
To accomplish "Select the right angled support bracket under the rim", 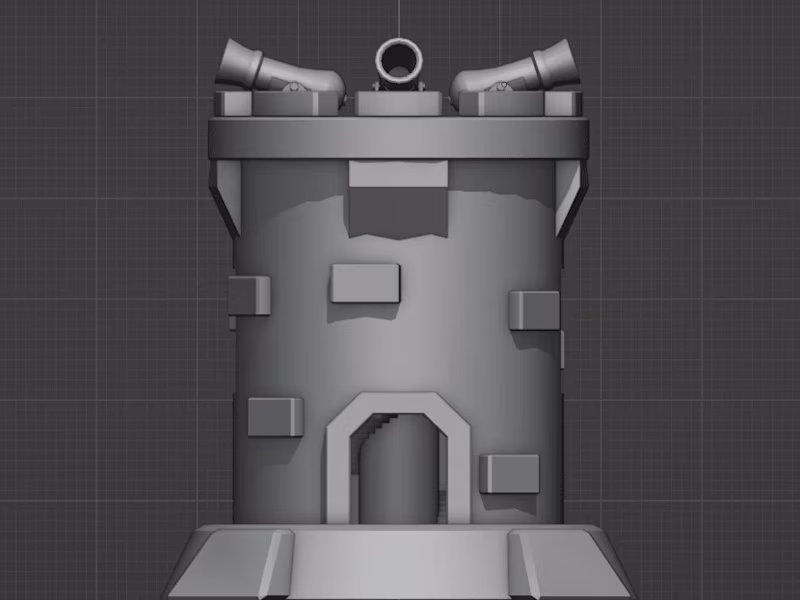I will pyautogui.click(x=572, y=198).
